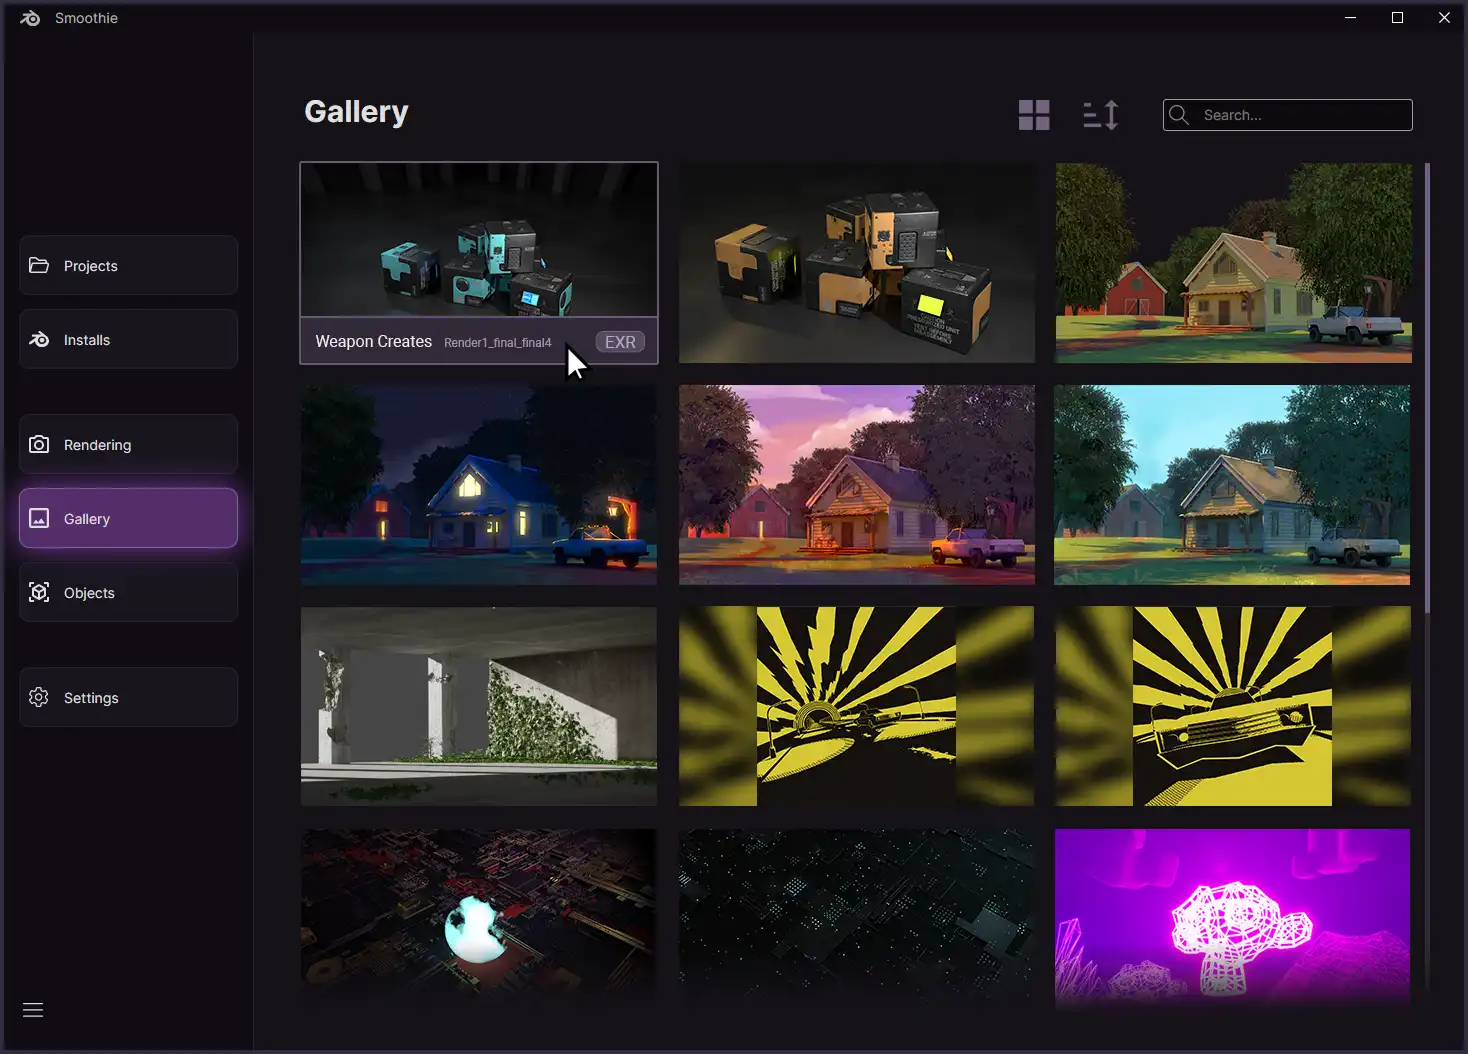Click the camera icon beside Rendering
The height and width of the screenshot is (1054, 1468).
click(x=39, y=444)
